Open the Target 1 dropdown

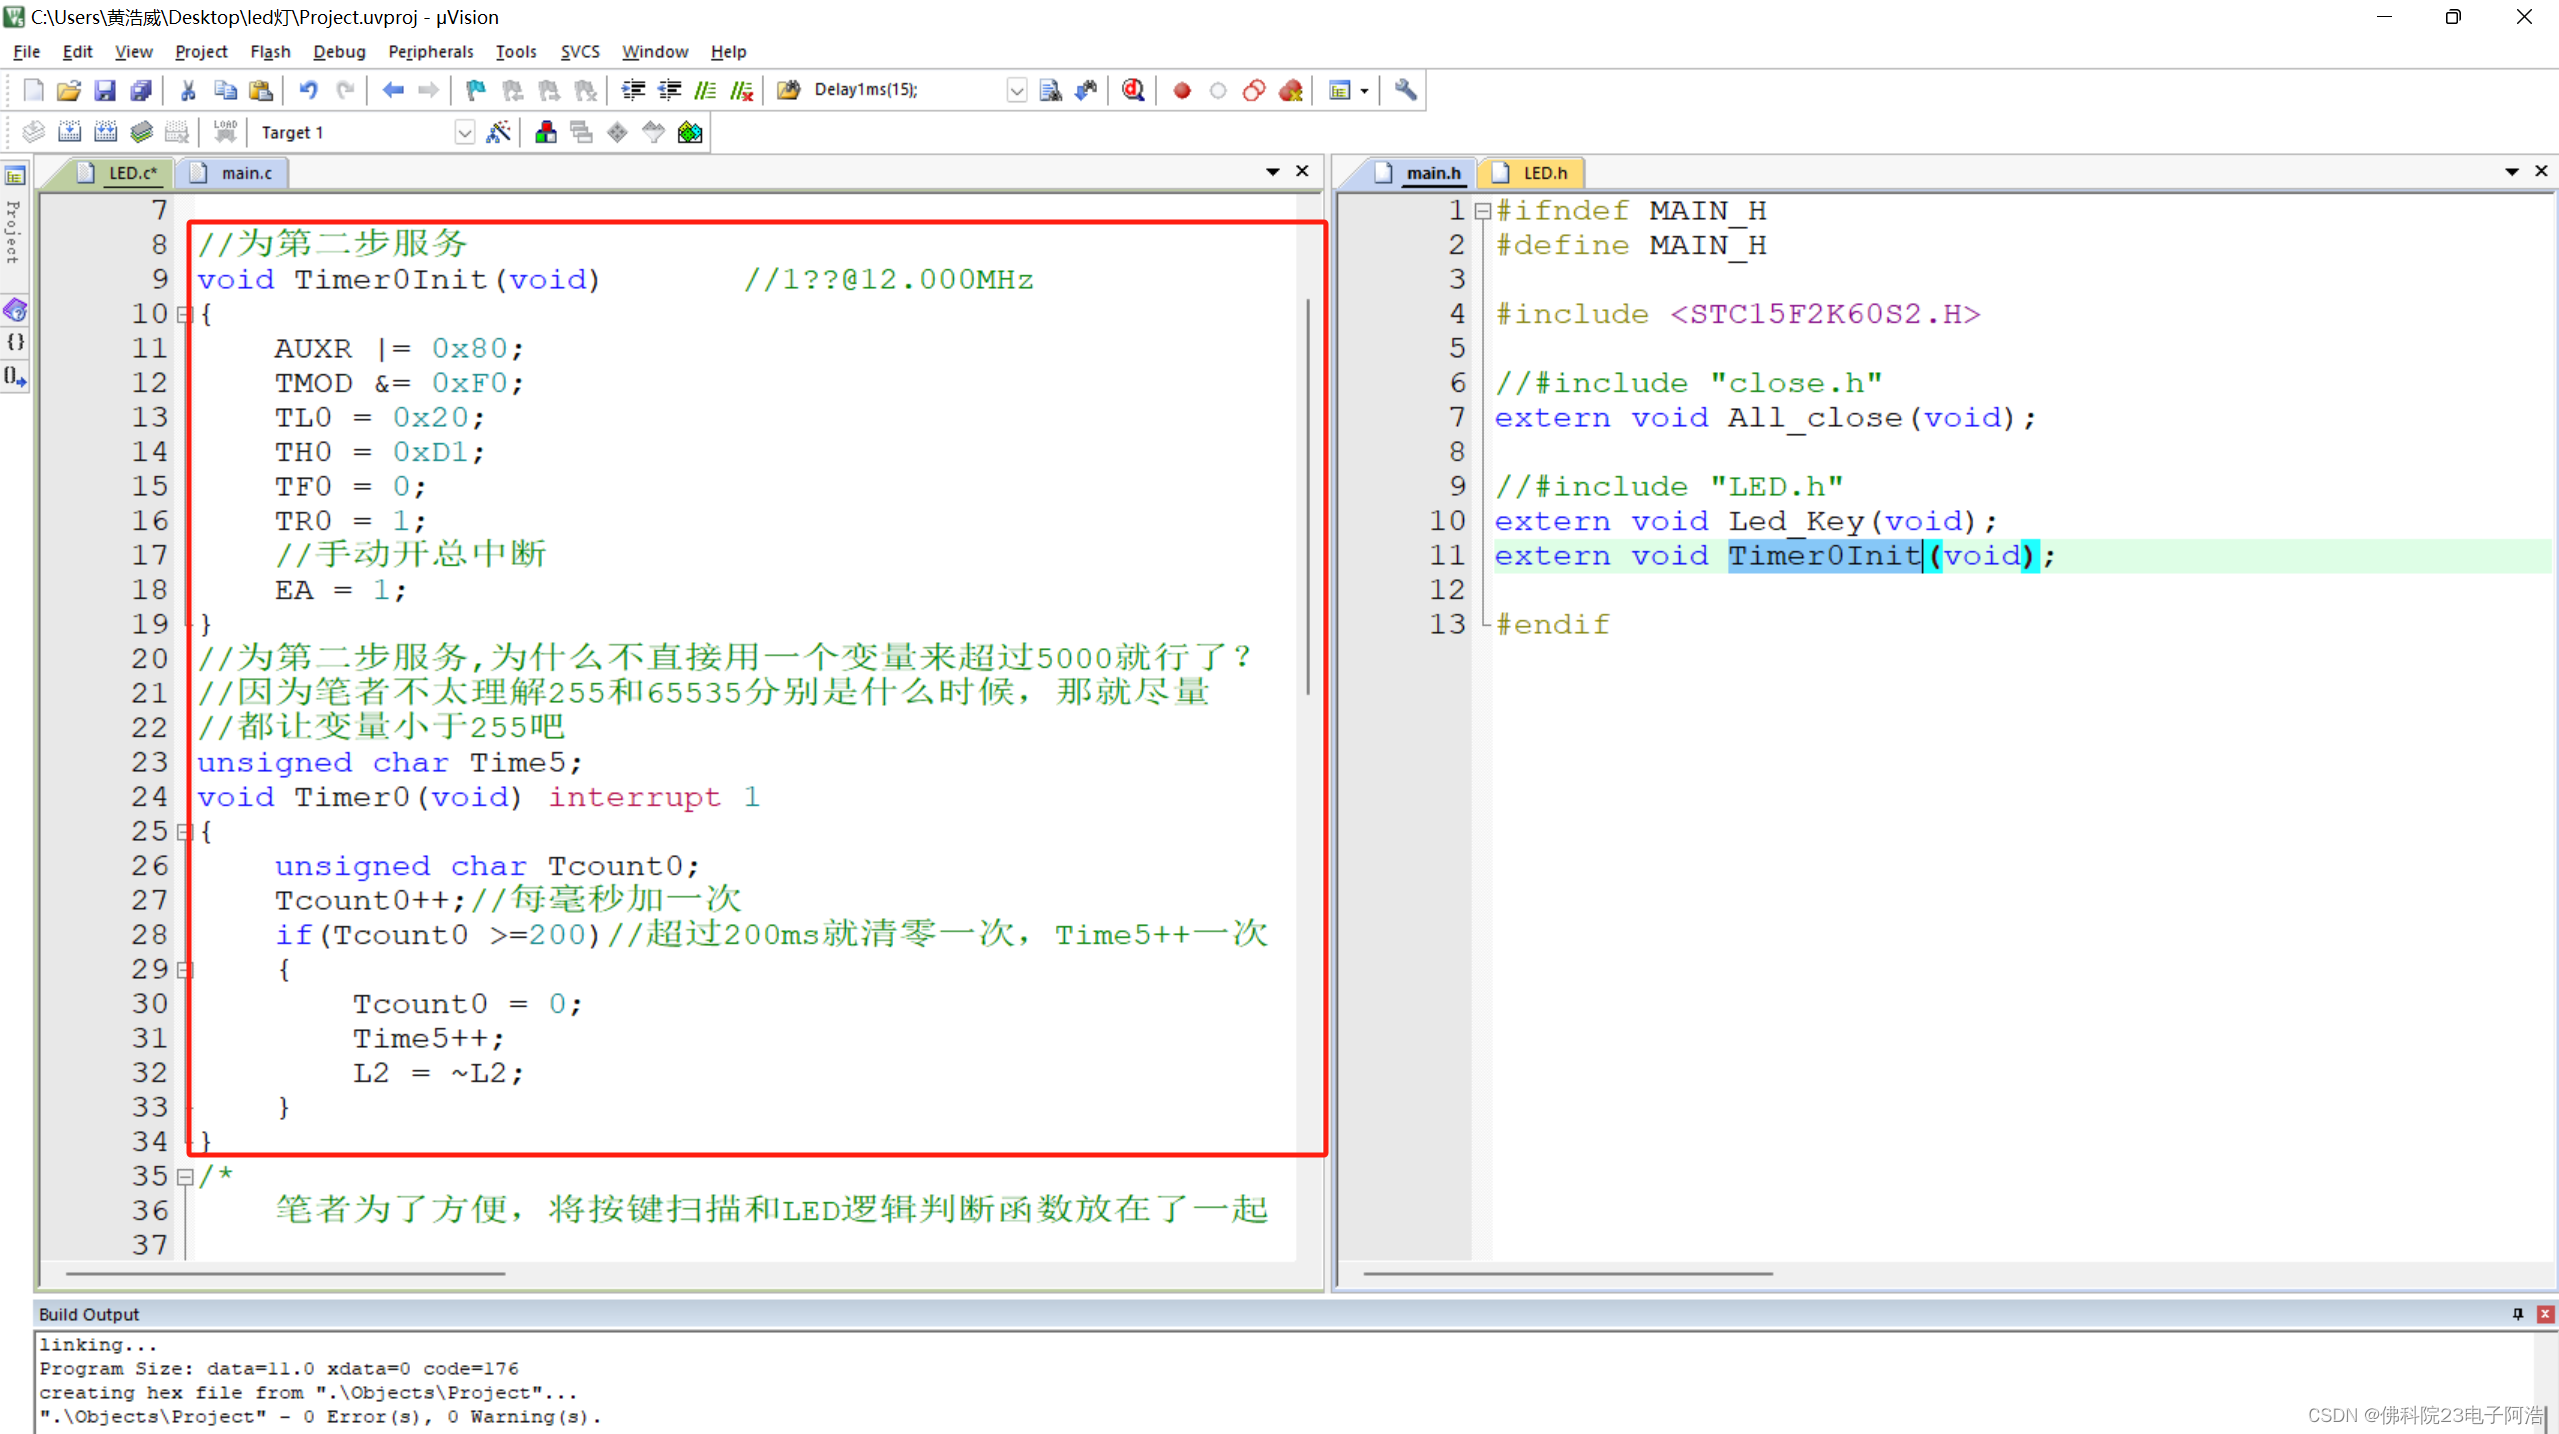(464, 132)
